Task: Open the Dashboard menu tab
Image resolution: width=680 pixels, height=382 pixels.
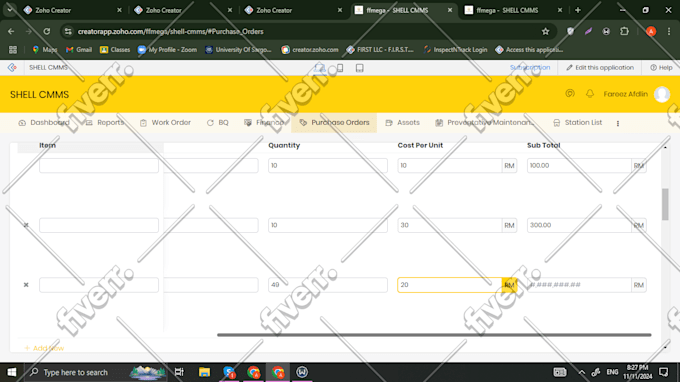Action: click(x=44, y=123)
